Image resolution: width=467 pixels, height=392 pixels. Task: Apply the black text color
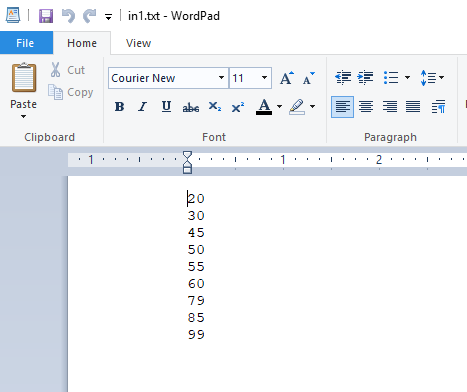[x=264, y=107]
